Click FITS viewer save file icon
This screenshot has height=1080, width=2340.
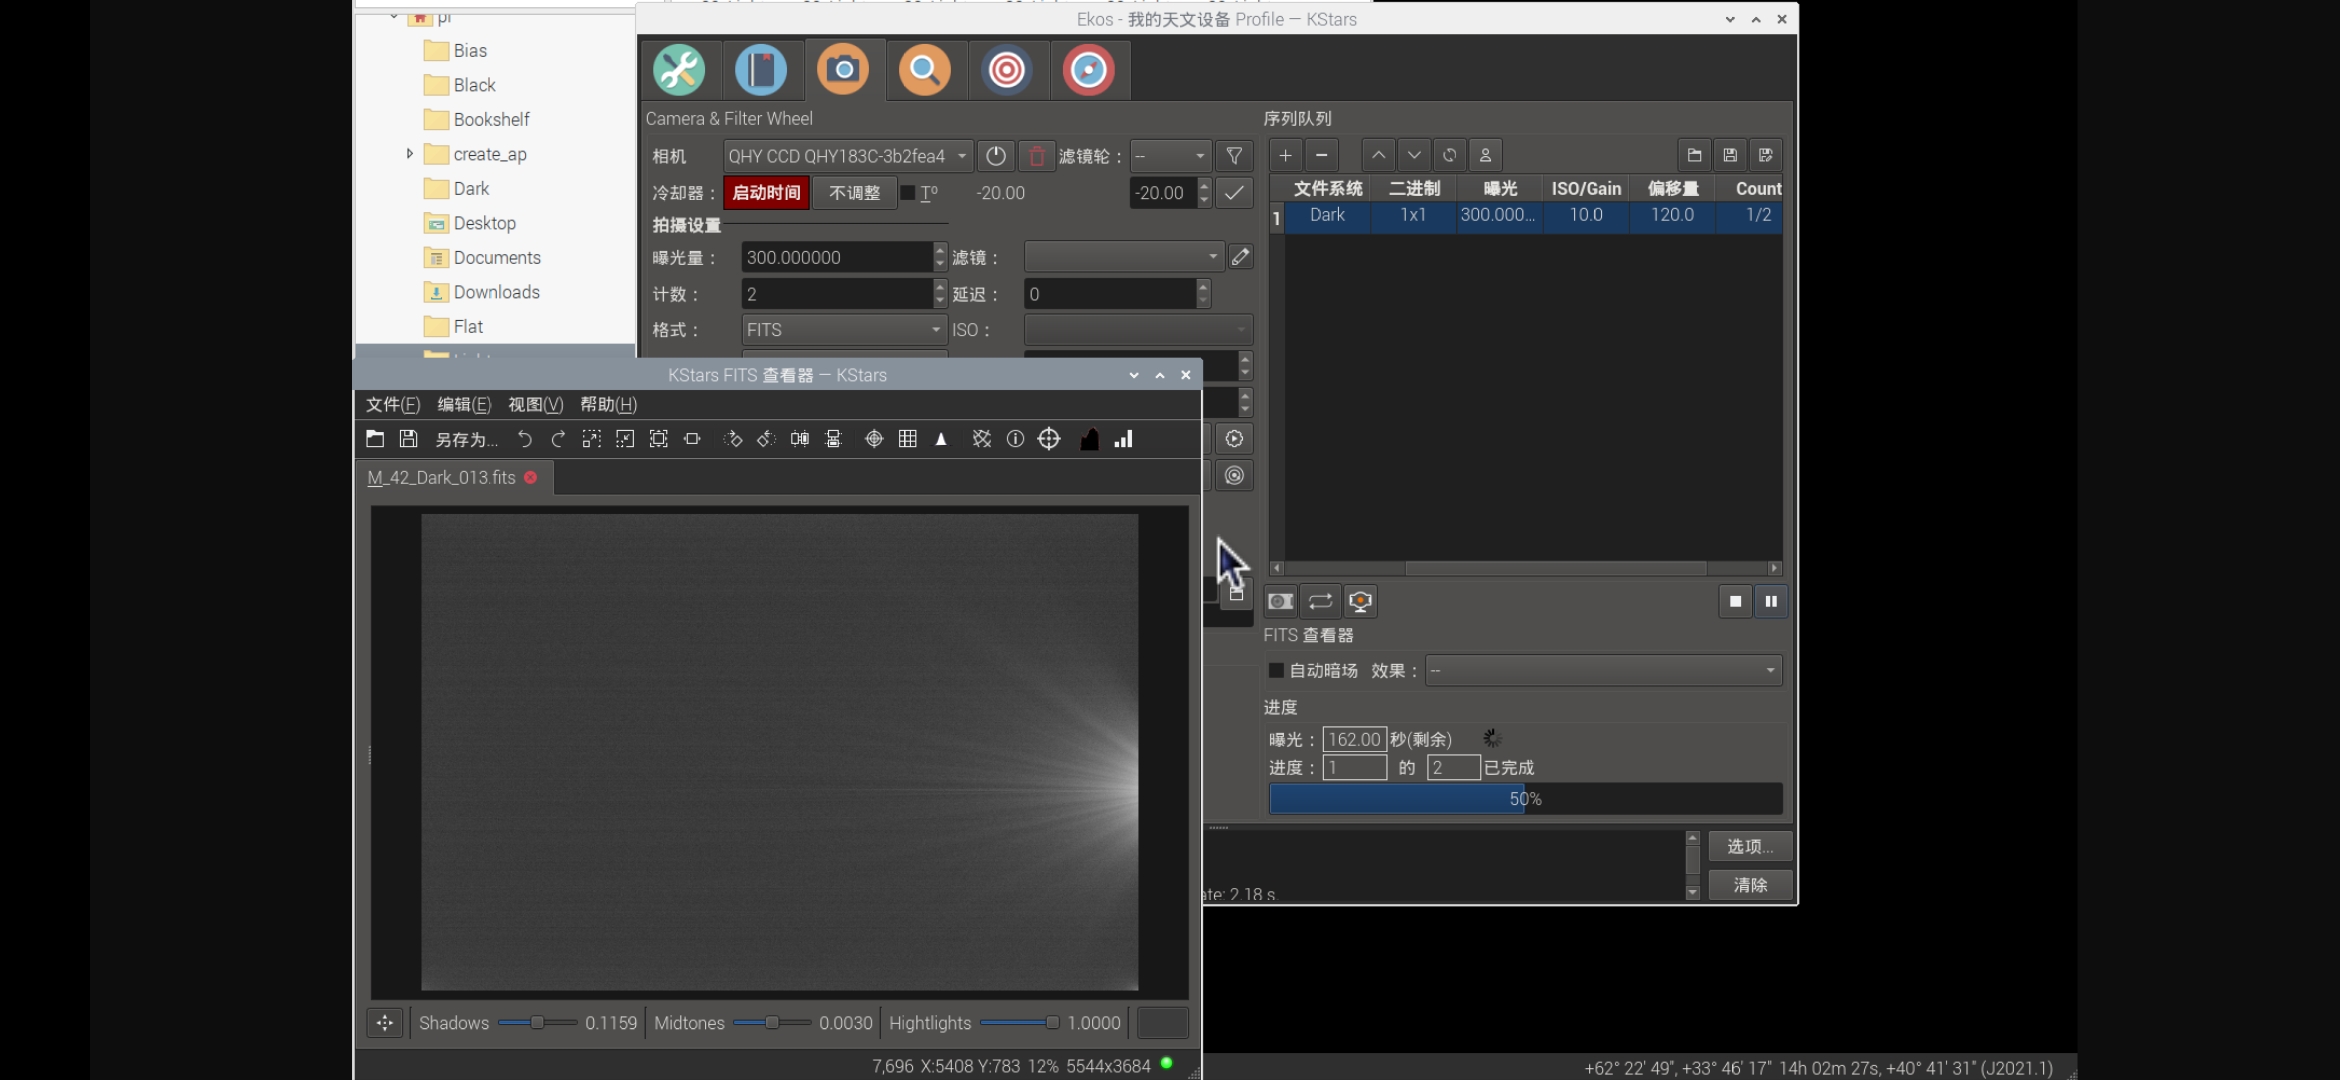tap(408, 439)
